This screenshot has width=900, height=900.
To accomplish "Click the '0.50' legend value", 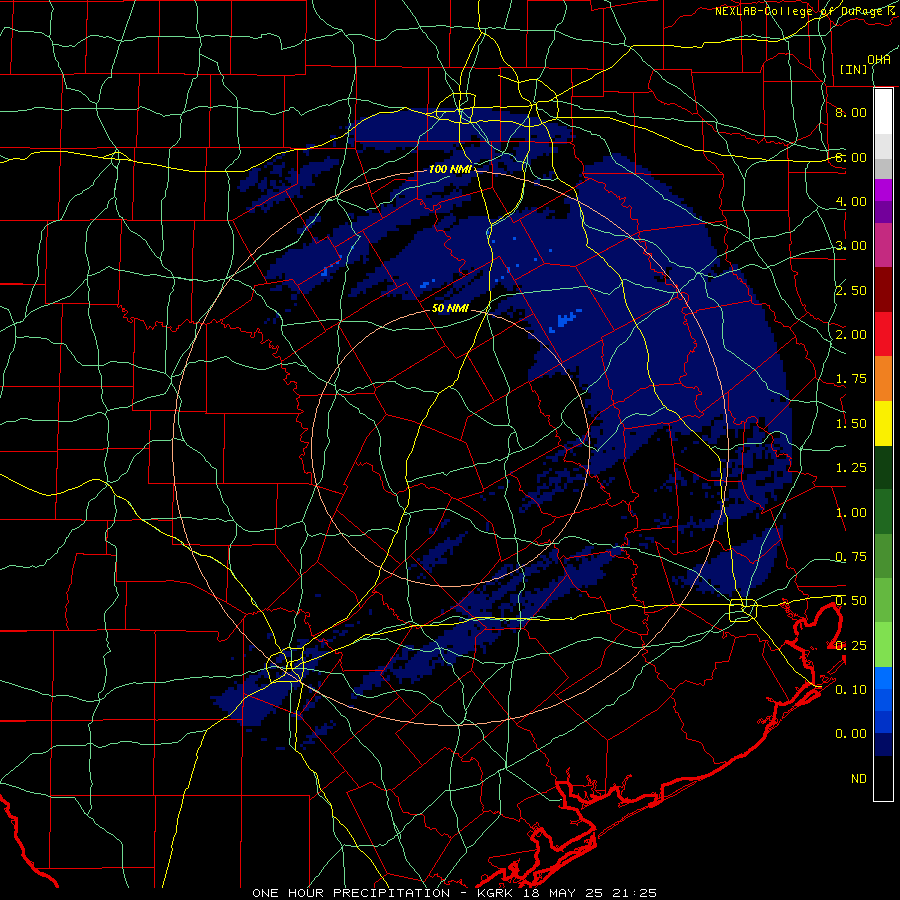I will [x=851, y=601].
